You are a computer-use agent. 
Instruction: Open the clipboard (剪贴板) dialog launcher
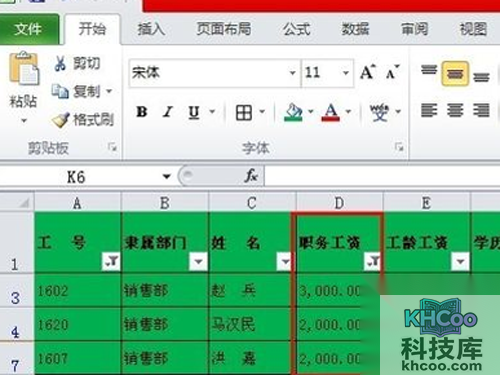point(113,147)
